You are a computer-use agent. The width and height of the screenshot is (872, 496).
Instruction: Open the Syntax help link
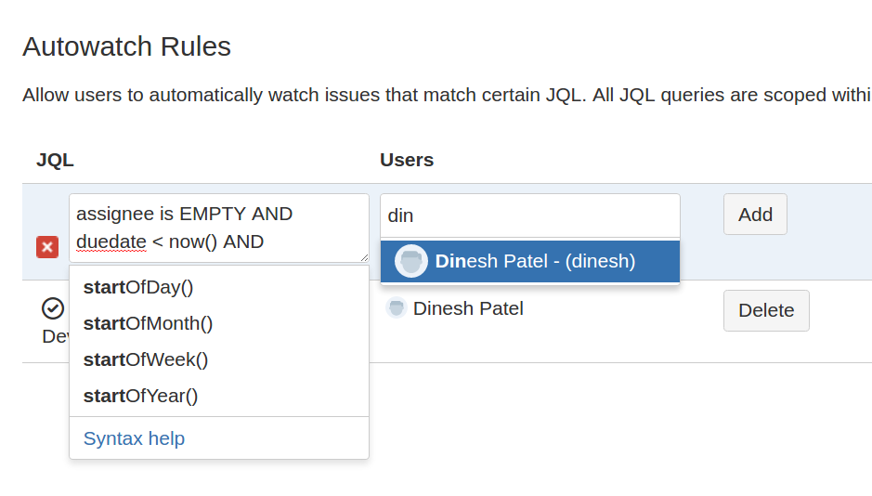pyautogui.click(x=134, y=438)
